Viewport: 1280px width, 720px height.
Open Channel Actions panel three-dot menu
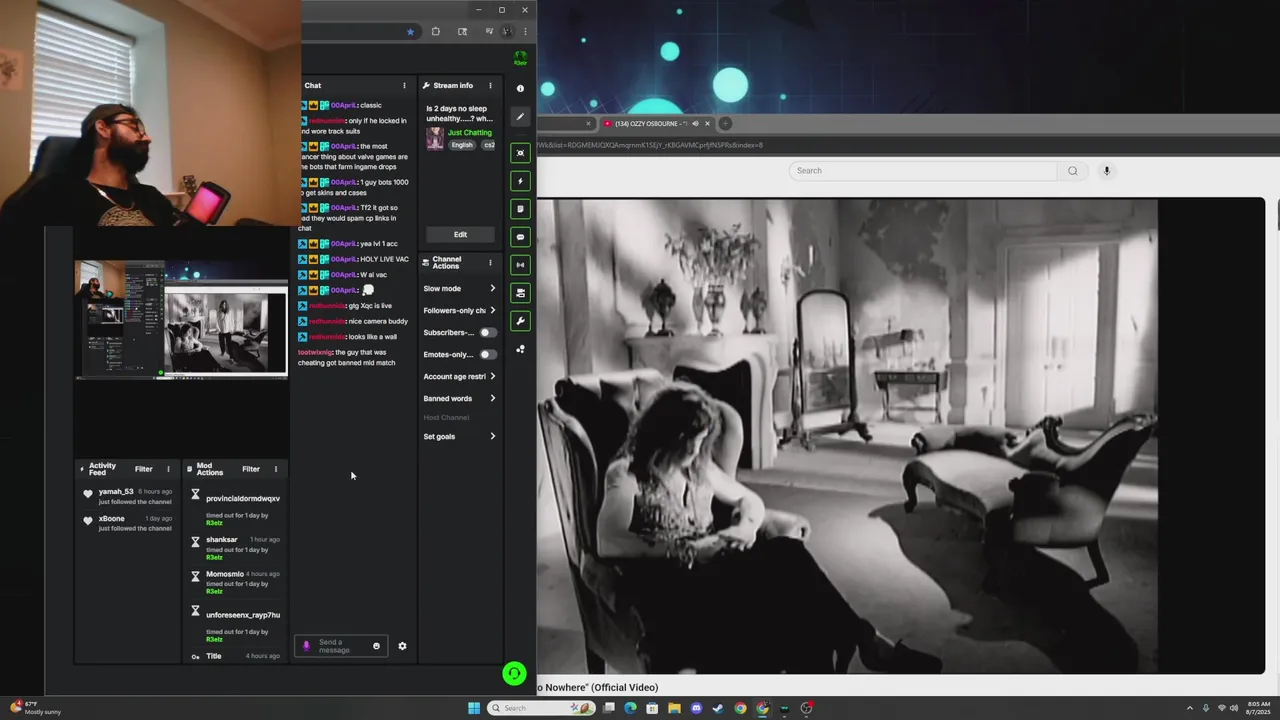tap(490, 263)
